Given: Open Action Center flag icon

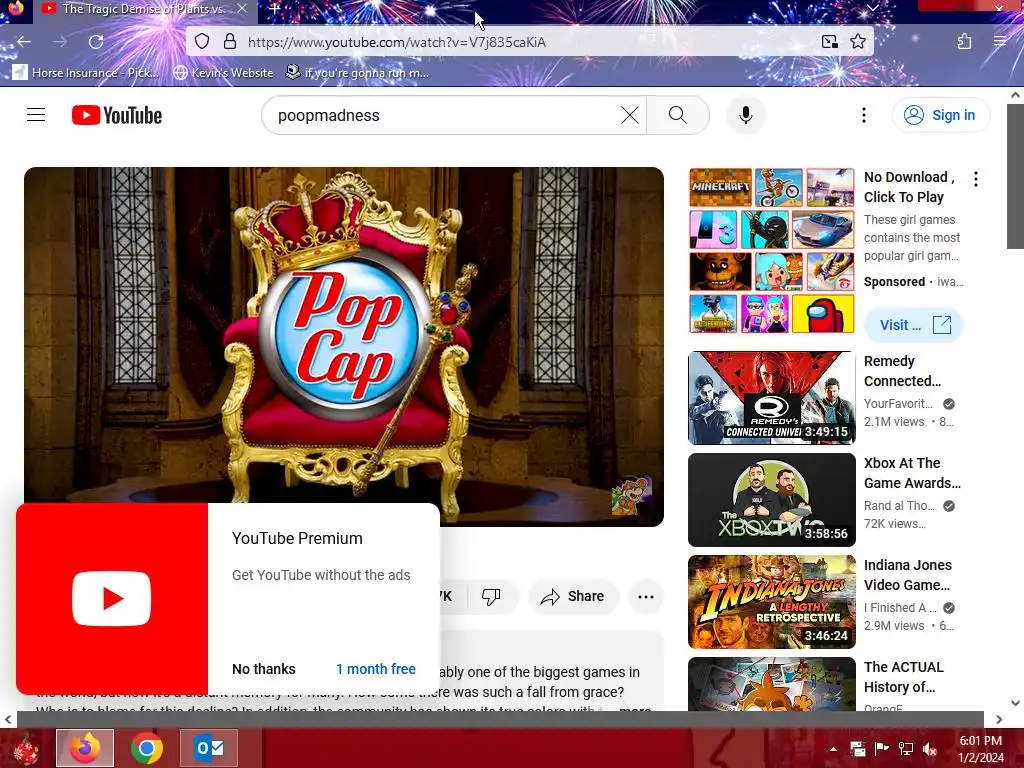Looking at the screenshot, I should (x=882, y=749).
